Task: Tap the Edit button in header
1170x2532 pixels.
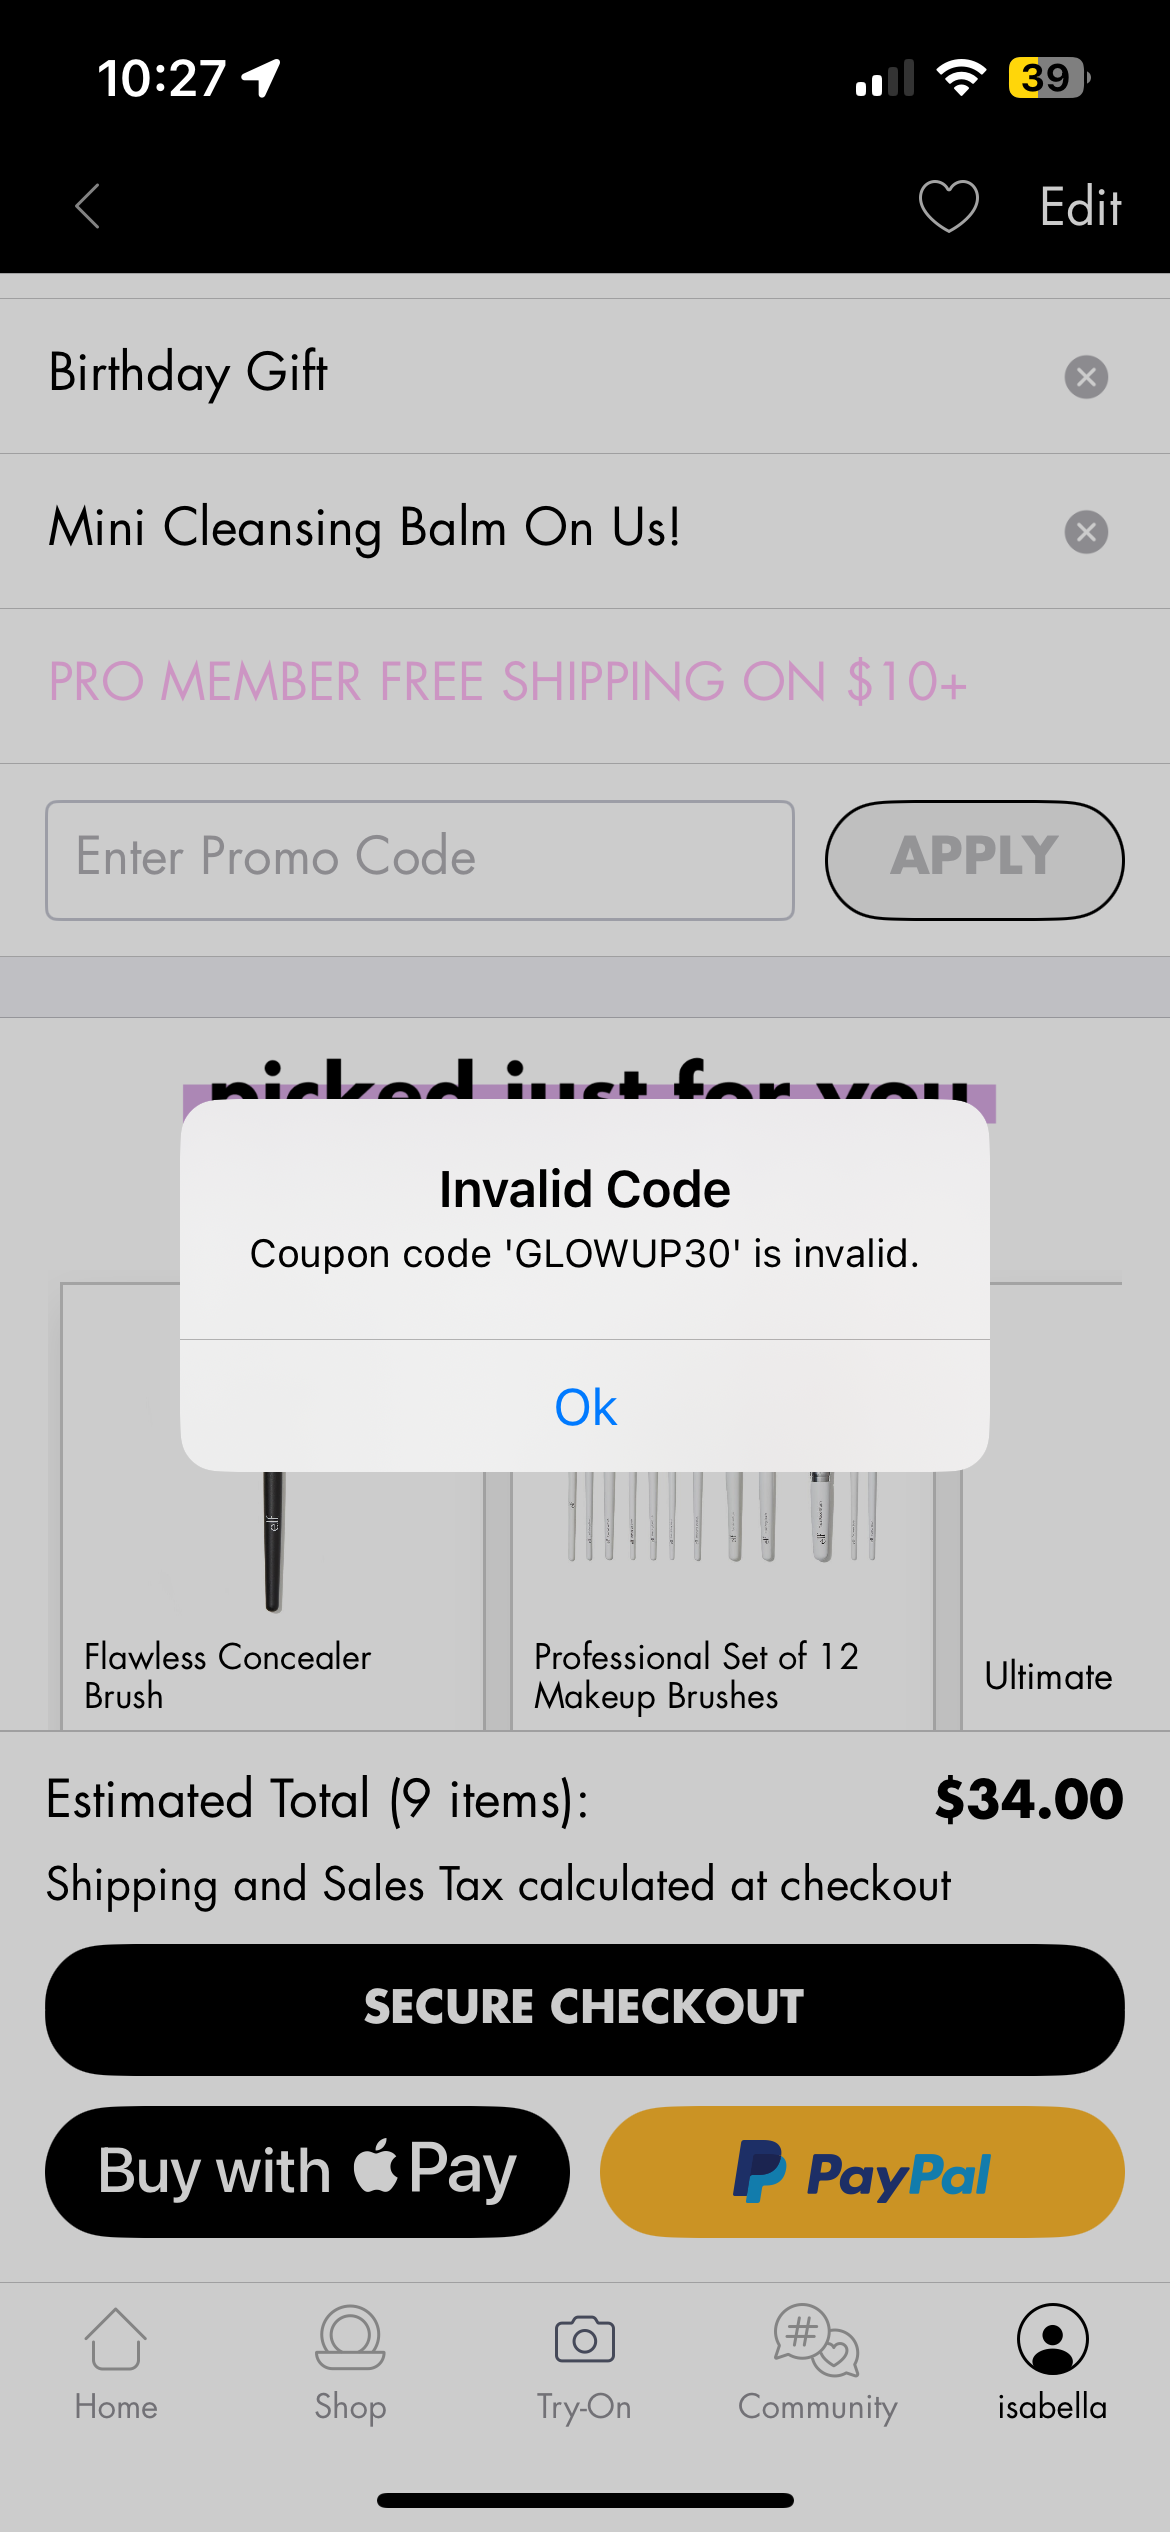Action: 1080,207
